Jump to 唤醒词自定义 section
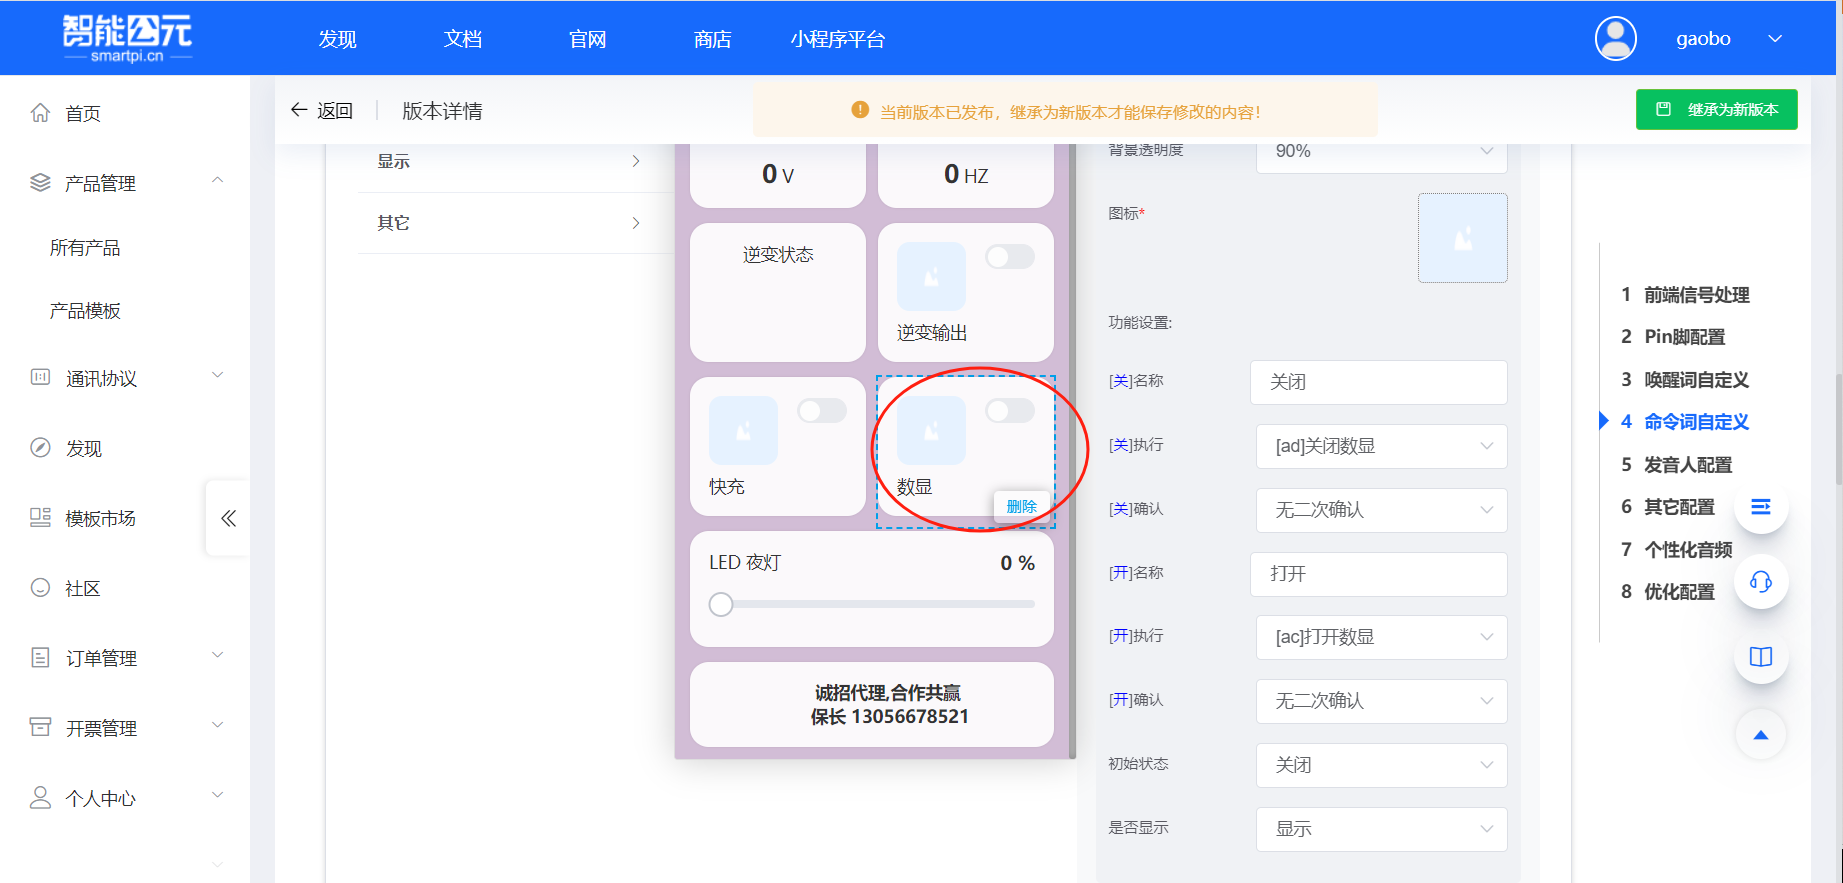This screenshot has width=1843, height=883. tap(1697, 380)
